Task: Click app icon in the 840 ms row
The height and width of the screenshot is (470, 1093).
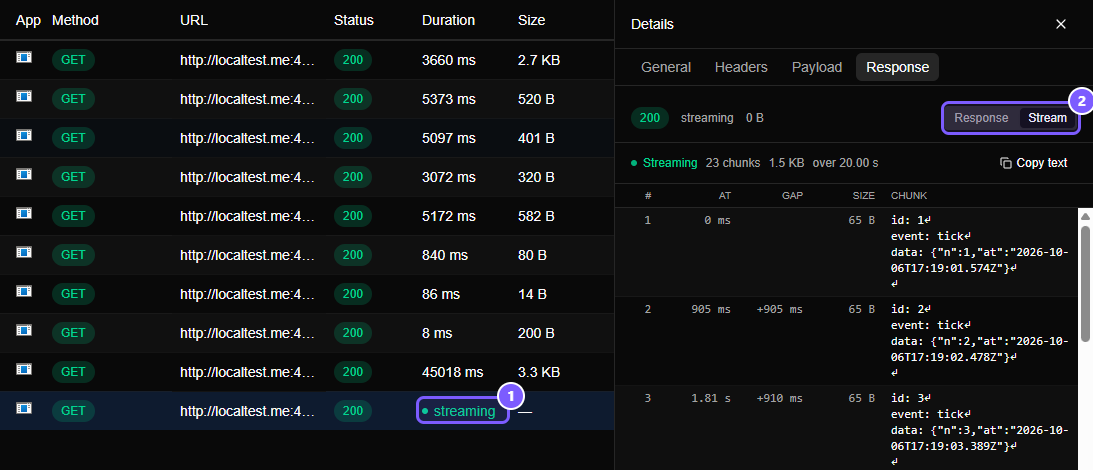Action: pos(24,252)
